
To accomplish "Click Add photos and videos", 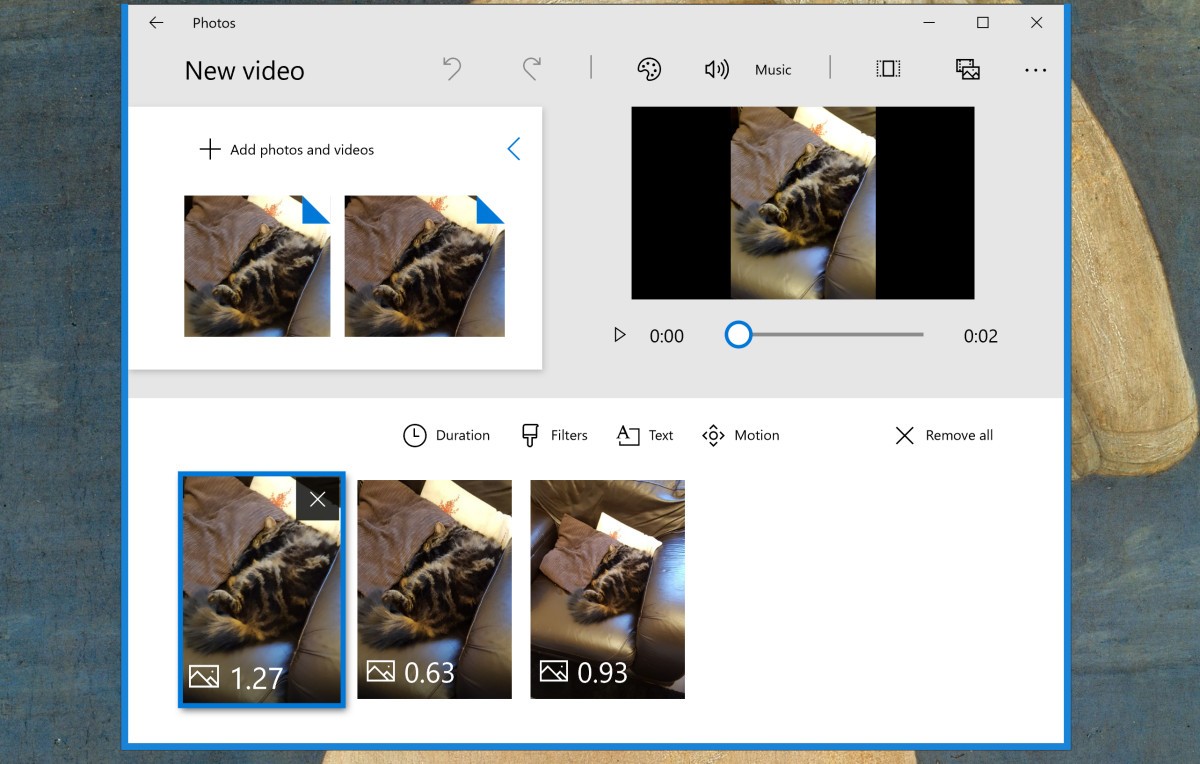I will (288, 149).
